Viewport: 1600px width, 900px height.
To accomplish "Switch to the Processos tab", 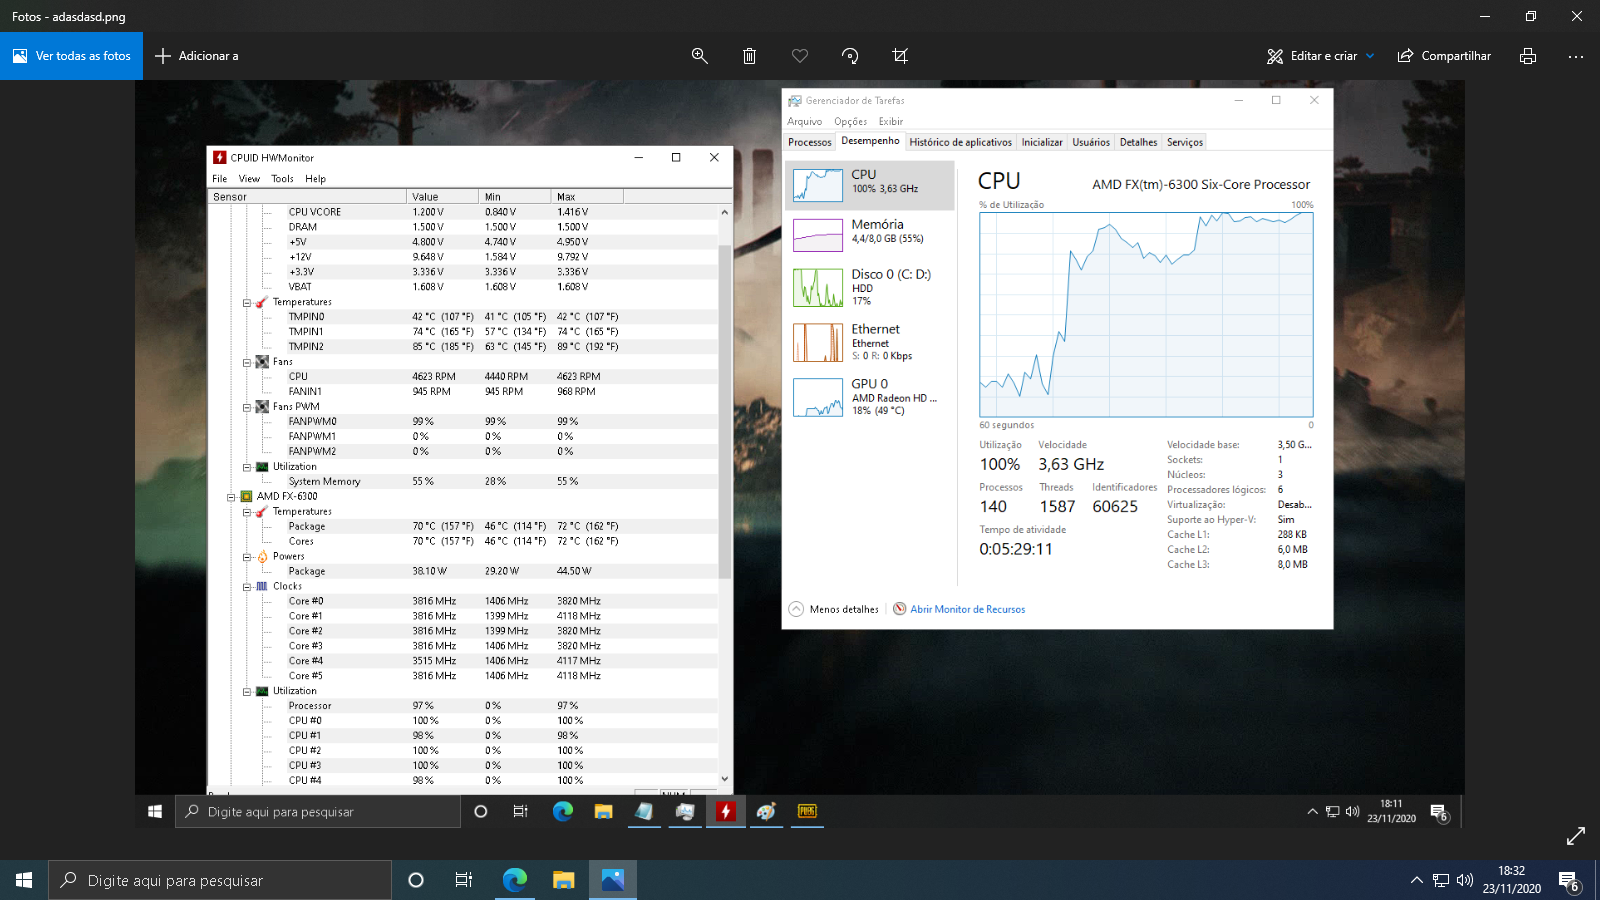I will pyautogui.click(x=809, y=142).
